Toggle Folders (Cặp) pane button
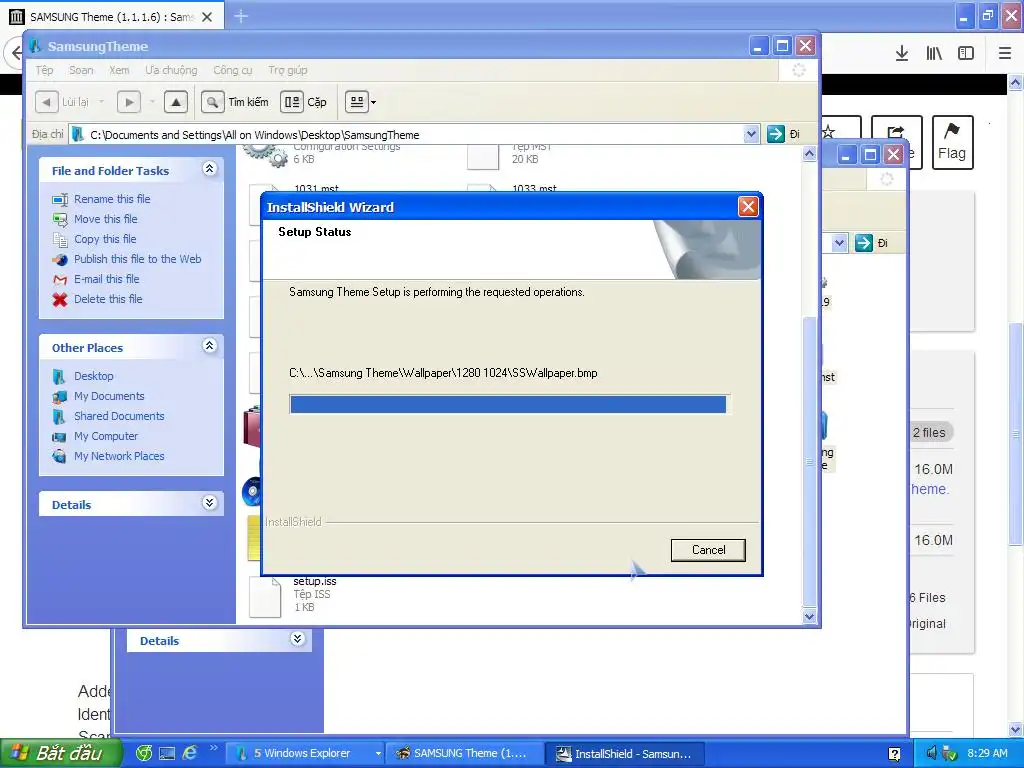Viewport: 1024px width, 768px height. (304, 102)
